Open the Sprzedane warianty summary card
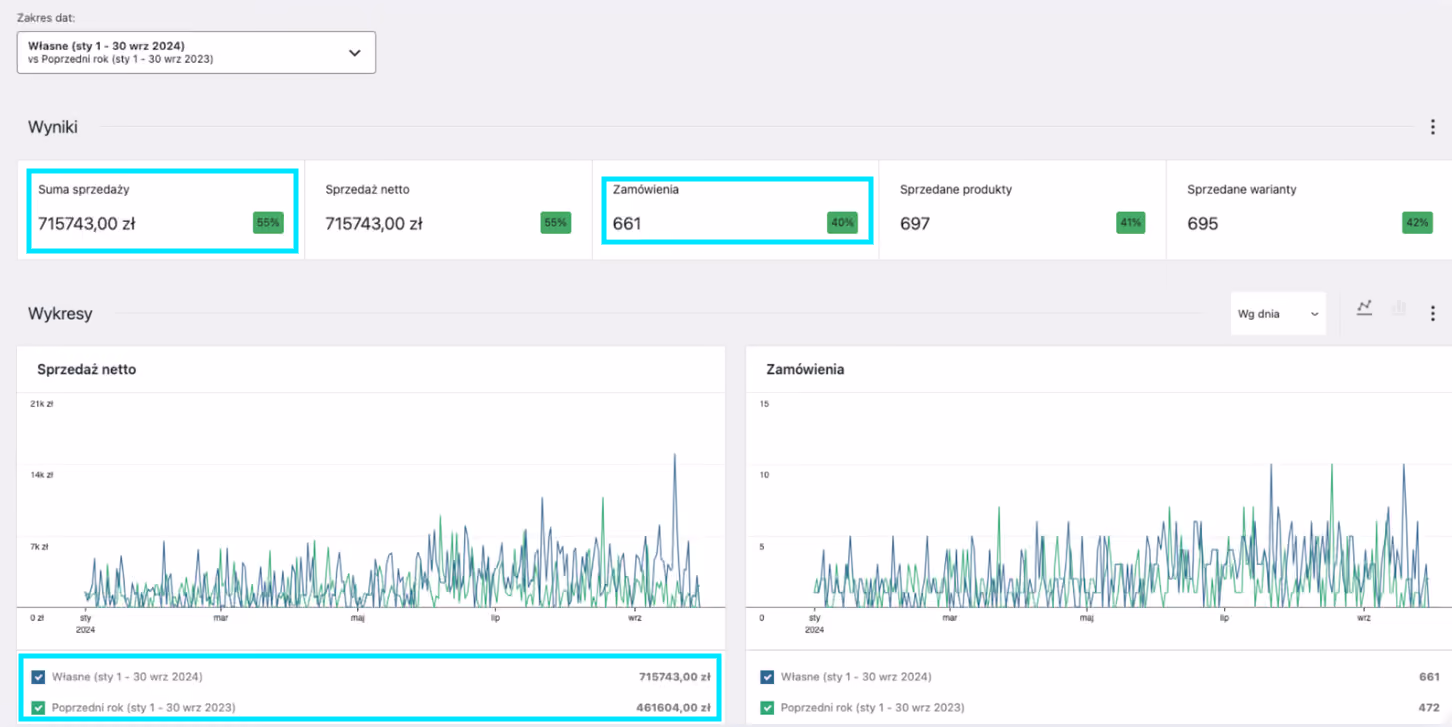Screen dimensions: 1452x727 (1309, 210)
